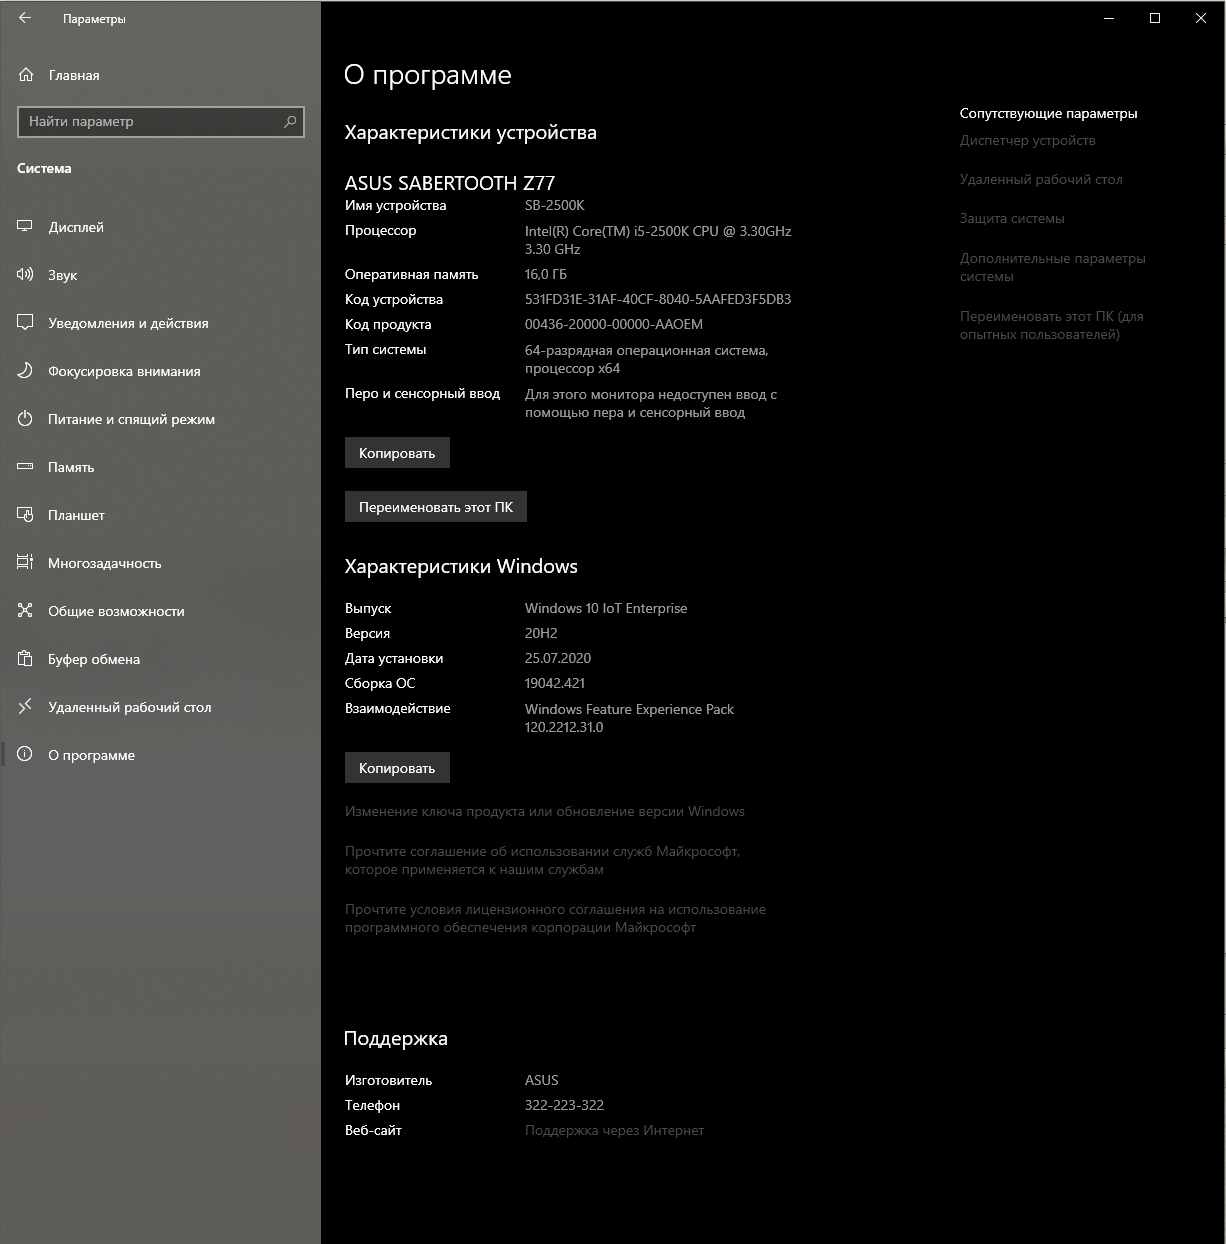Click the back arrow icon
The height and width of the screenshot is (1244, 1226).
[25, 18]
